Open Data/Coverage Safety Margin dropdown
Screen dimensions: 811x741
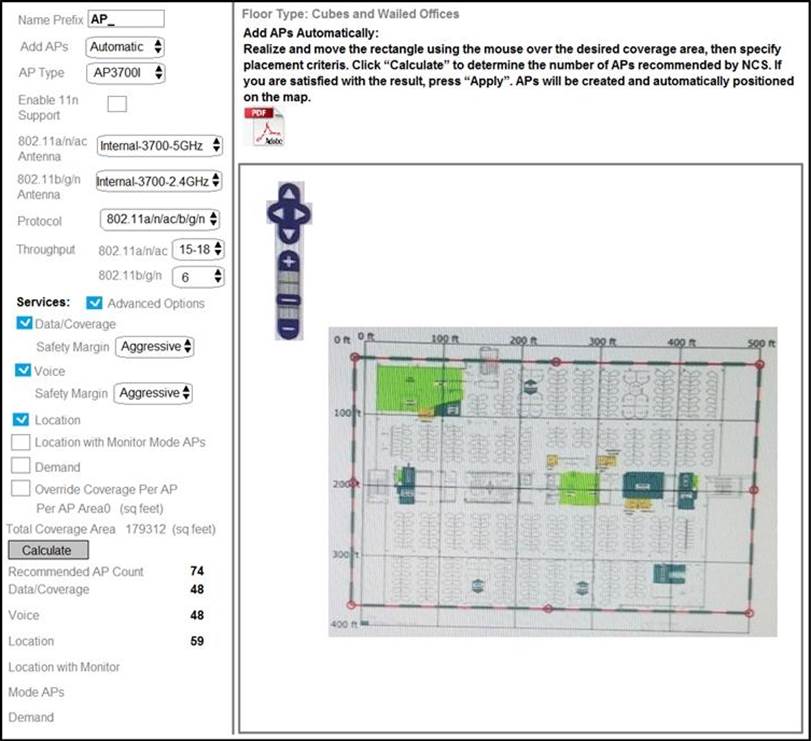(155, 346)
